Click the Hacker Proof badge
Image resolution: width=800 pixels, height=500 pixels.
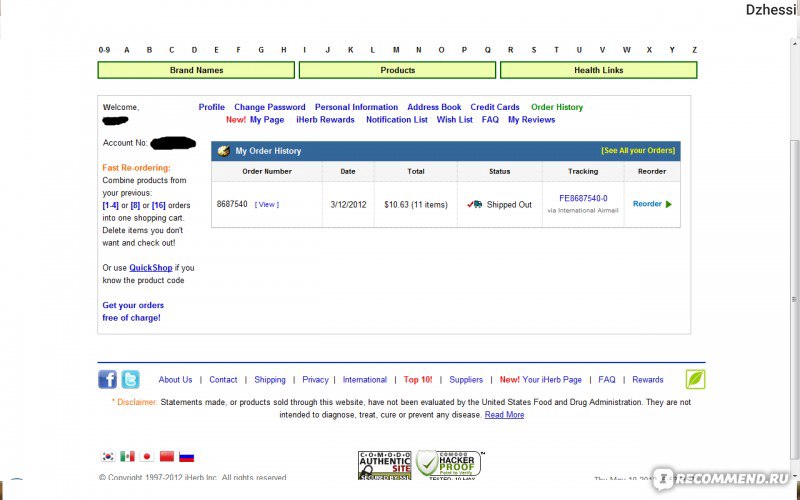click(x=448, y=465)
